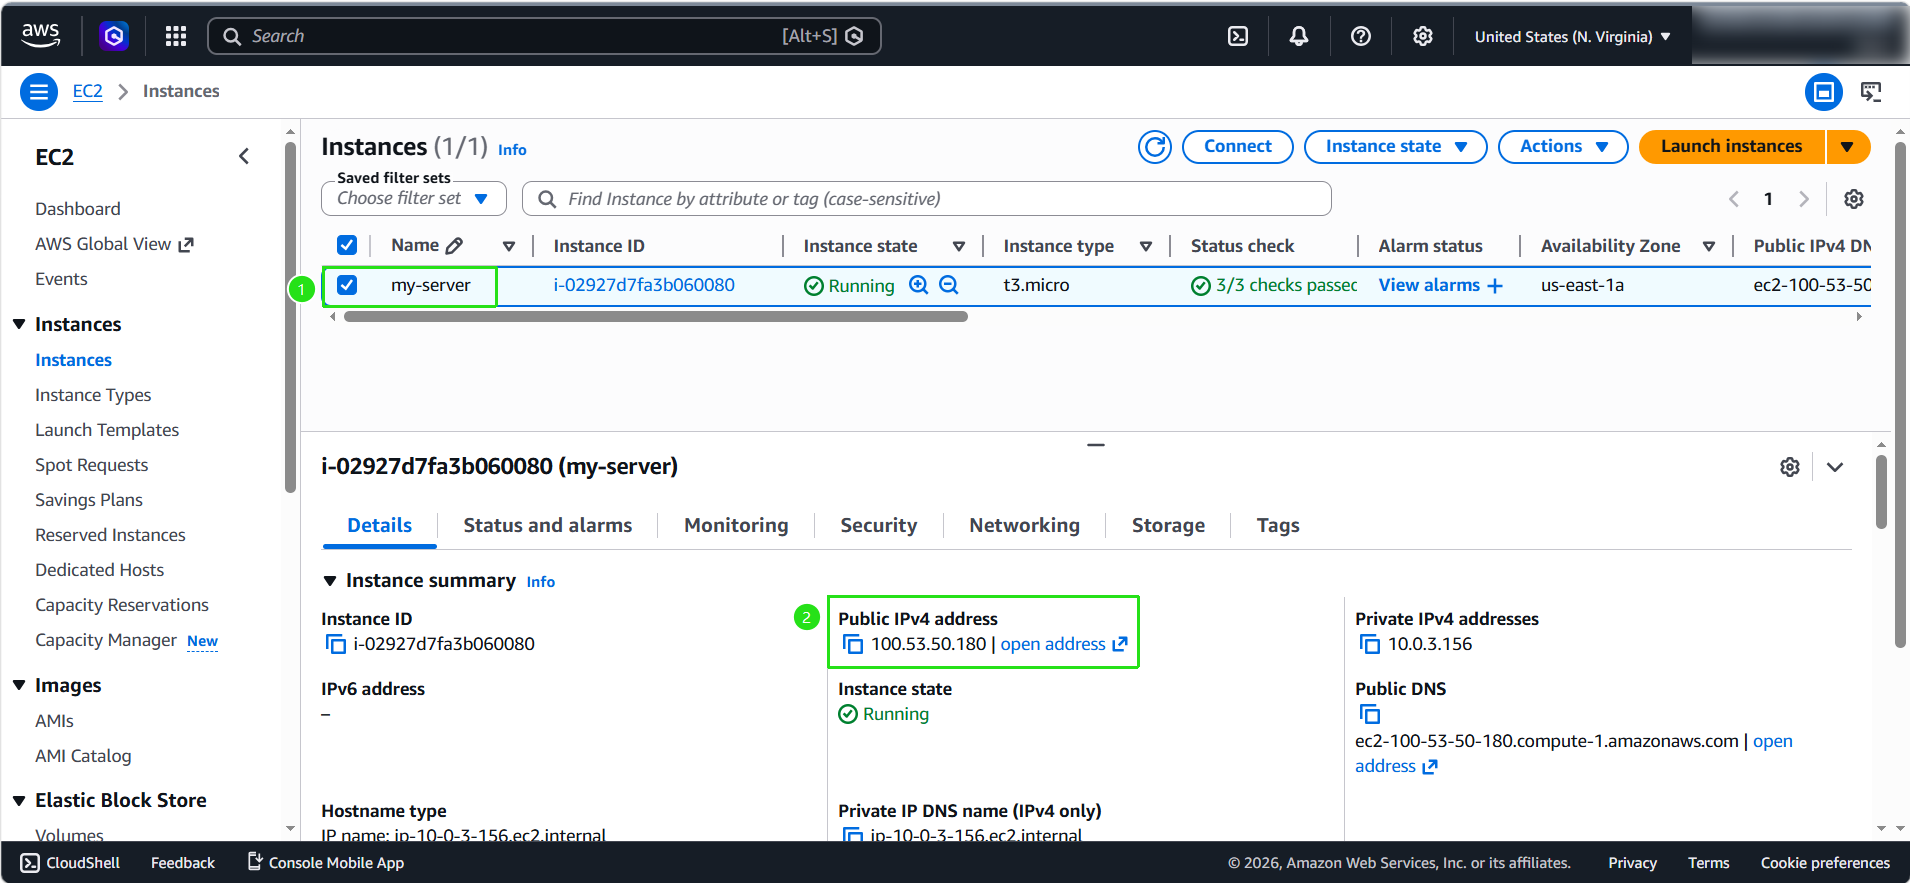
Task: Go to the previous results page arrow
Action: point(1734,199)
